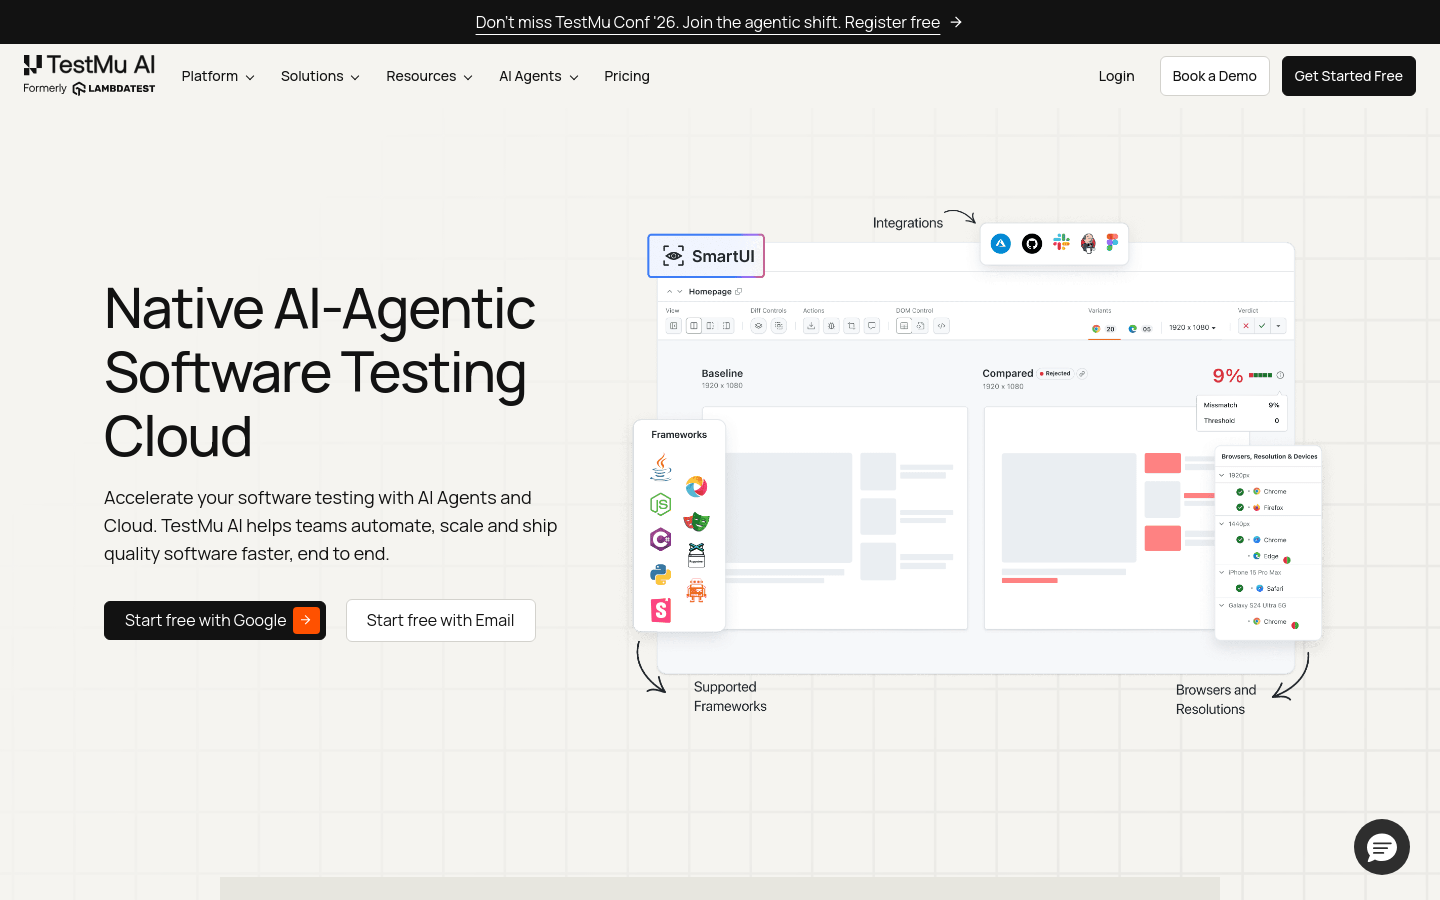
Task: Open the AI Agents dropdown menu
Action: pyautogui.click(x=539, y=76)
